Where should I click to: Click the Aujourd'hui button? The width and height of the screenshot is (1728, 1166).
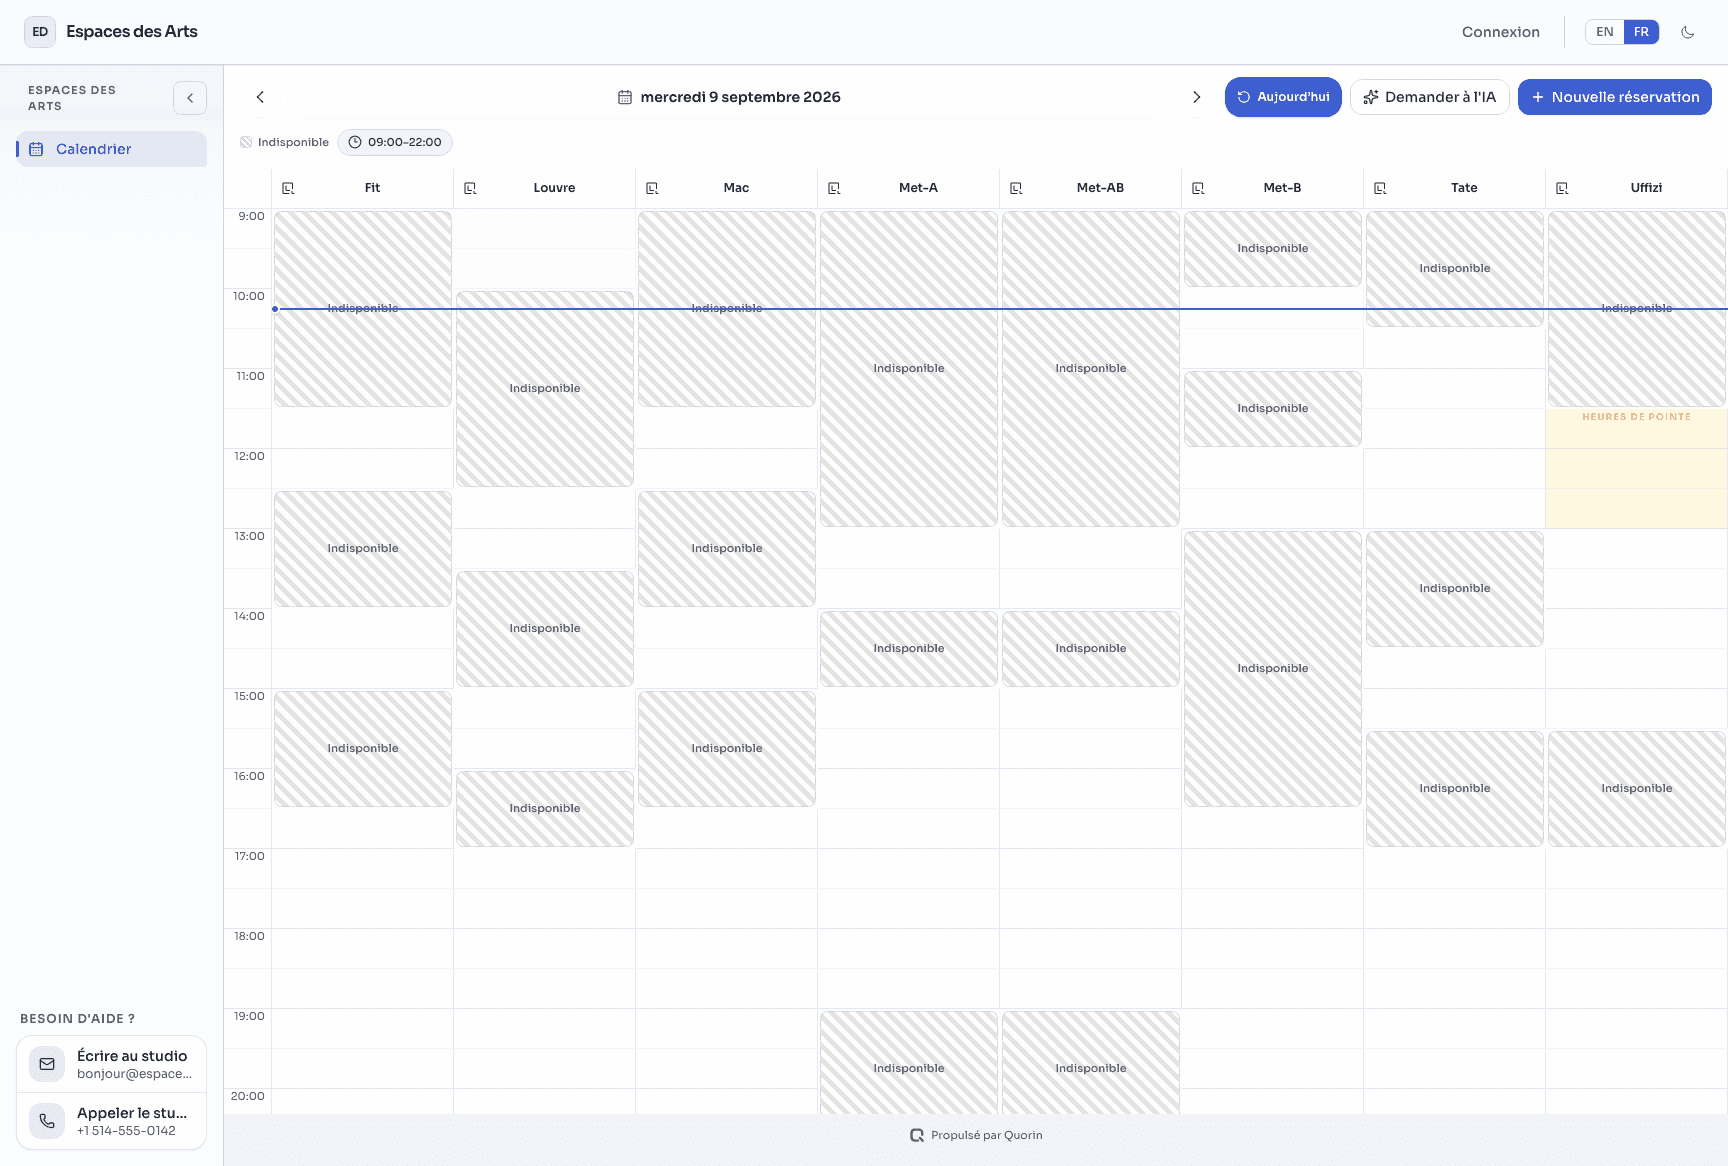1283,97
